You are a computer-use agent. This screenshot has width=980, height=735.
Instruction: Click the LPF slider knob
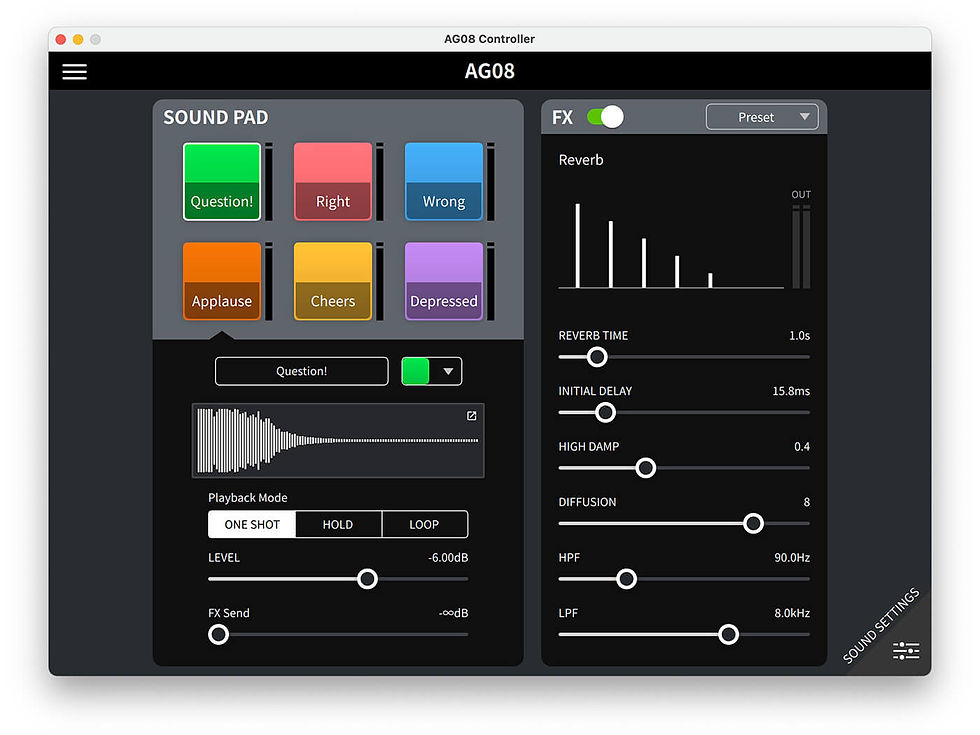728,634
